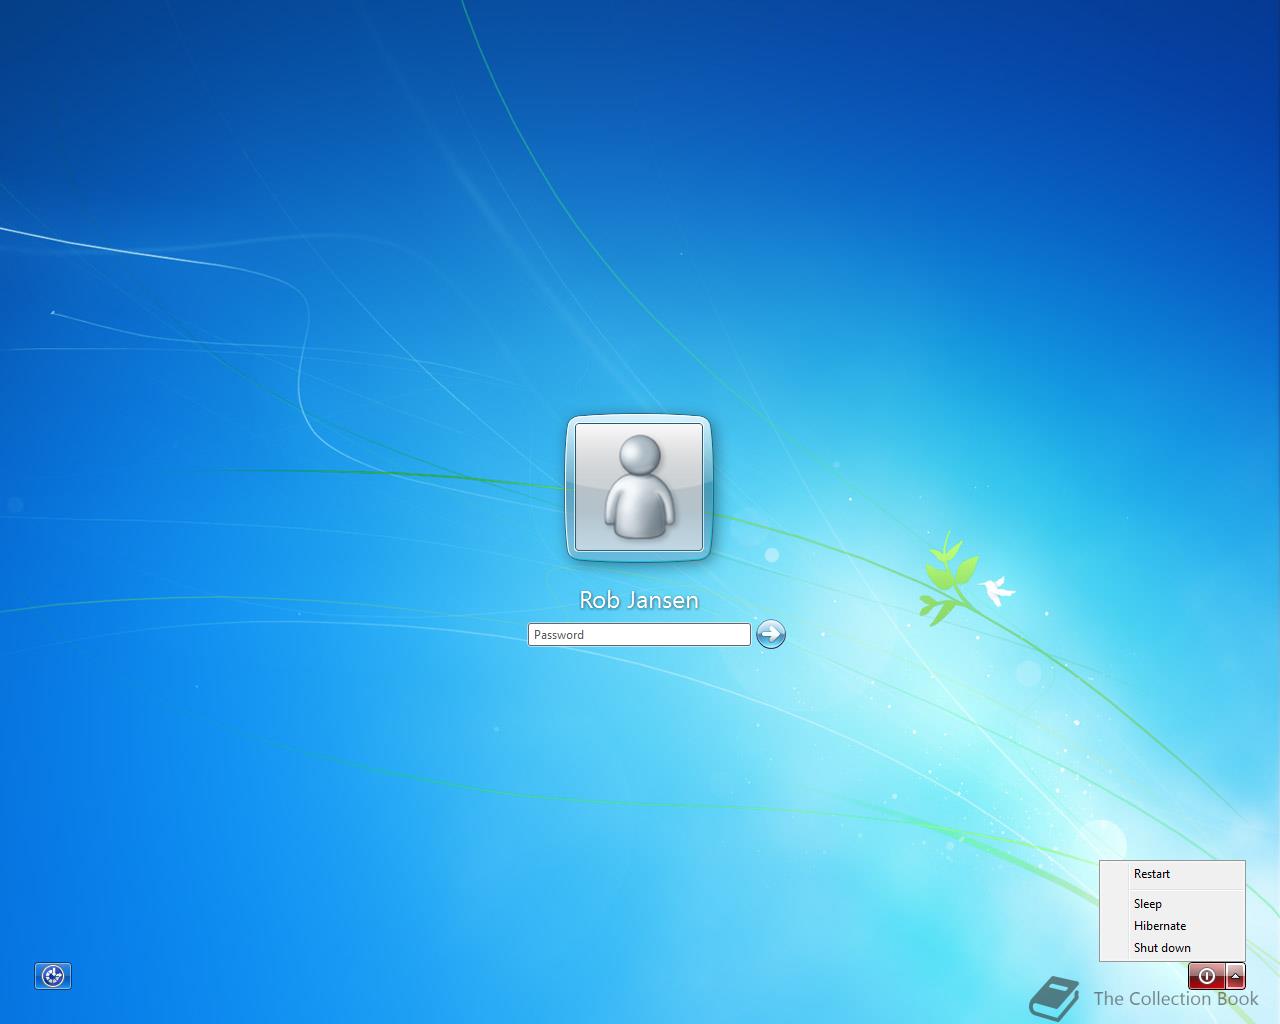Viewport: 1280px width, 1024px height.
Task: Click the Rob Jansen user name
Action: pyautogui.click(x=639, y=600)
